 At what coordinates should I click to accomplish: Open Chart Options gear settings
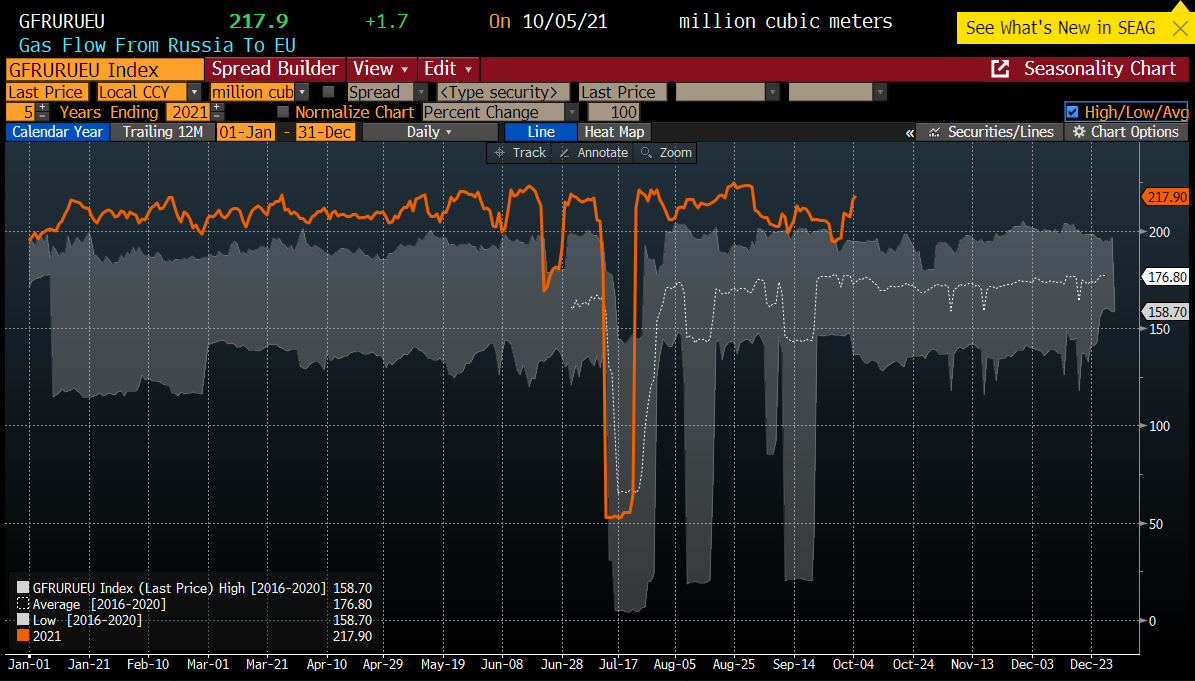(1125, 132)
